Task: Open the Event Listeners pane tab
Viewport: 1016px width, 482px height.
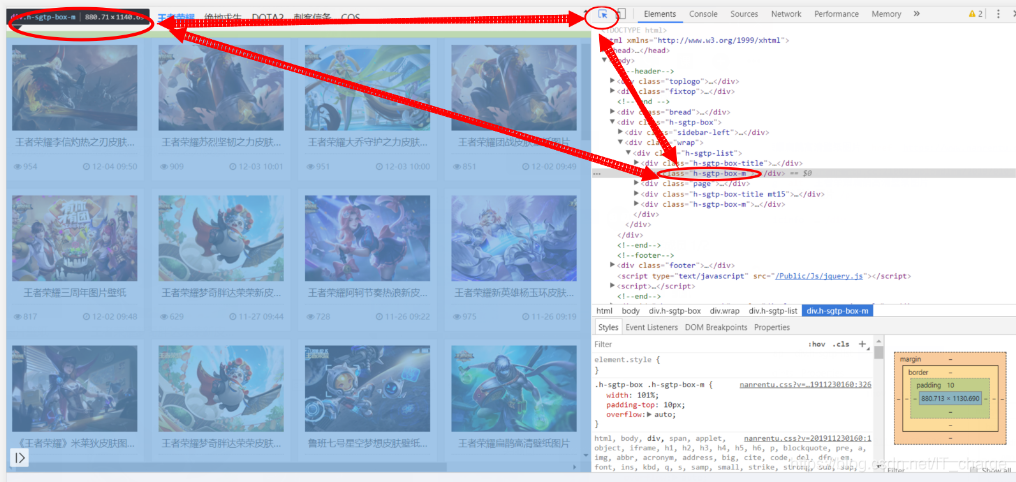Action: [x=651, y=327]
